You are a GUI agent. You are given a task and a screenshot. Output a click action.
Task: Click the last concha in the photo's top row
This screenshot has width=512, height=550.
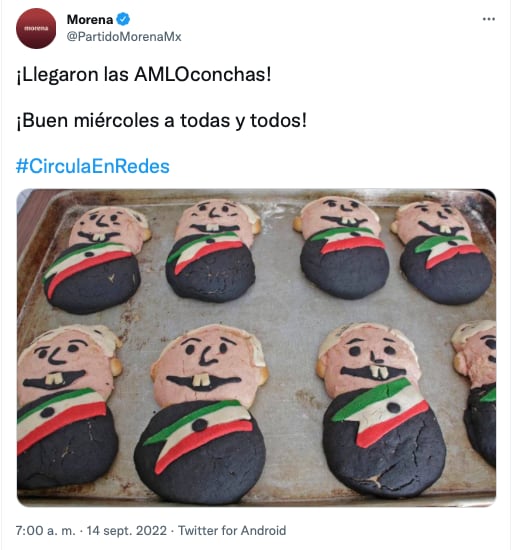tap(443, 252)
